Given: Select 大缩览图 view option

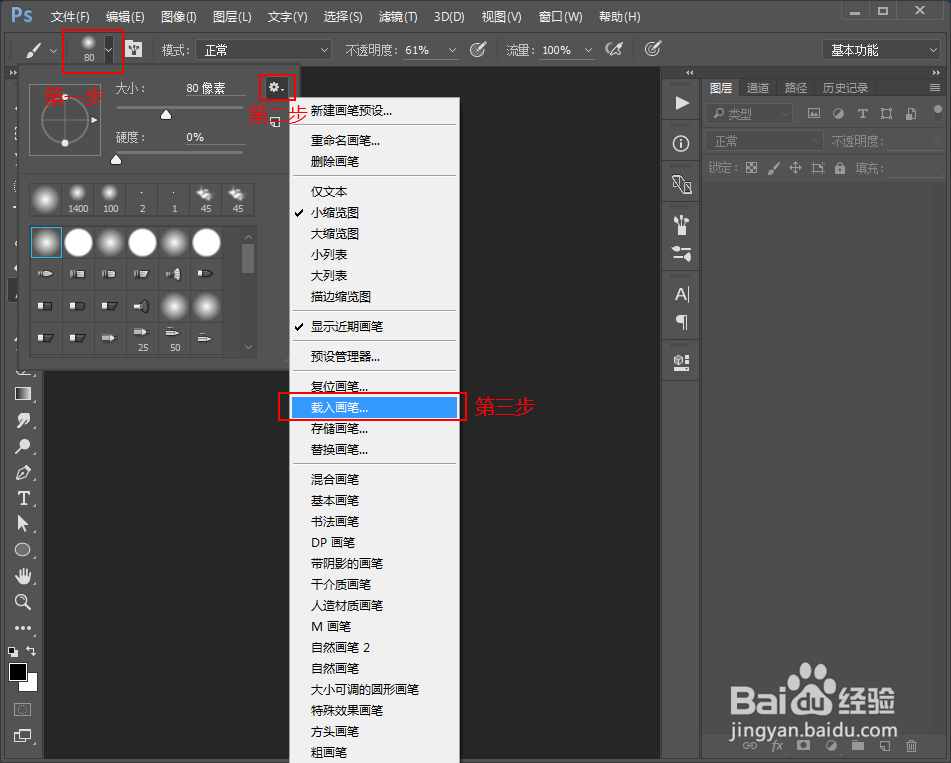Looking at the screenshot, I should (x=374, y=234).
